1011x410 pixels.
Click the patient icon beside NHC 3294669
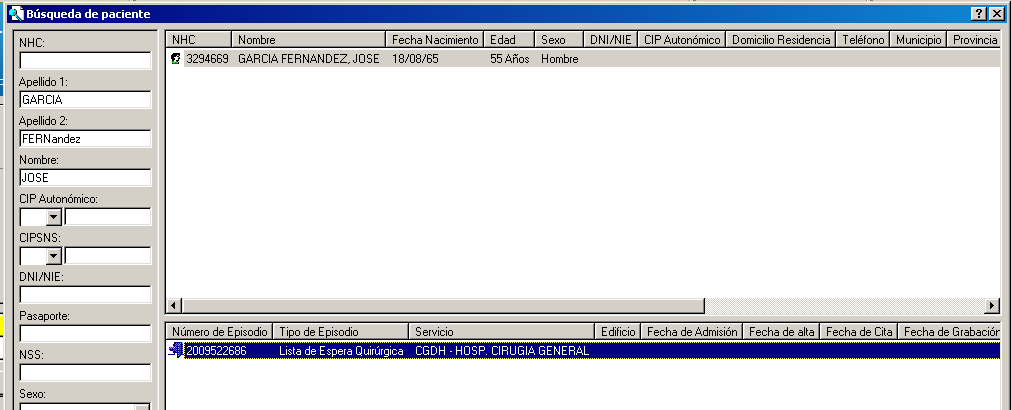tap(175, 59)
